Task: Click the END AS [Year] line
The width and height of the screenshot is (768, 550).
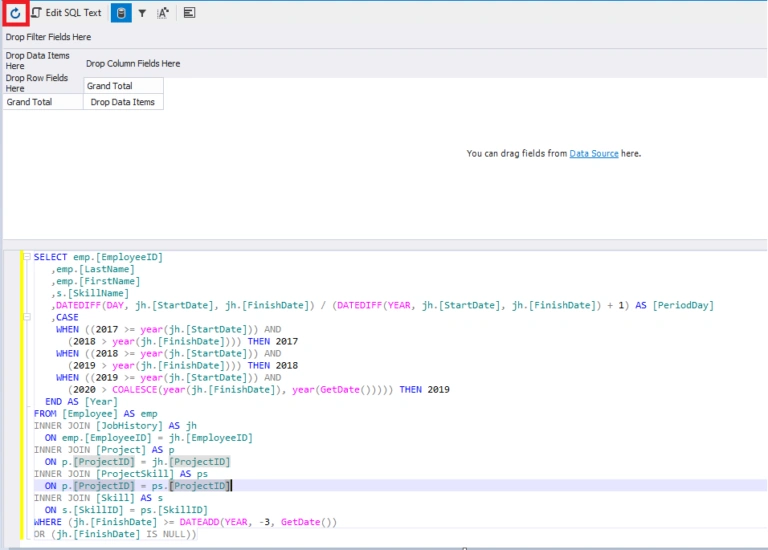Action: (81, 402)
